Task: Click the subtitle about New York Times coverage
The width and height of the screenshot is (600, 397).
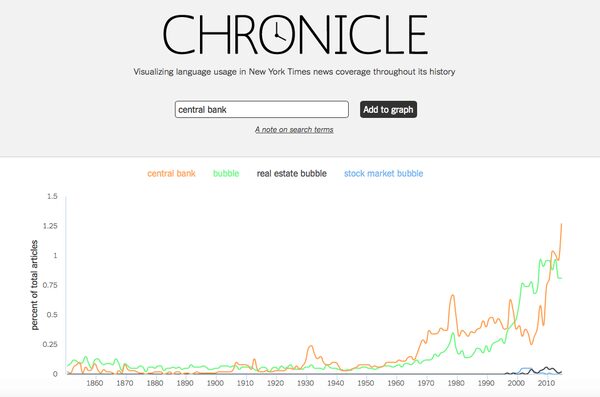Action: 294,72
